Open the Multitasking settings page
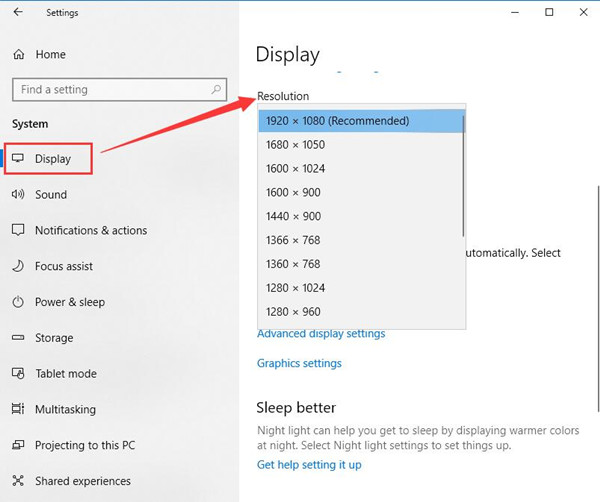The width and height of the screenshot is (600, 502). tap(66, 410)
